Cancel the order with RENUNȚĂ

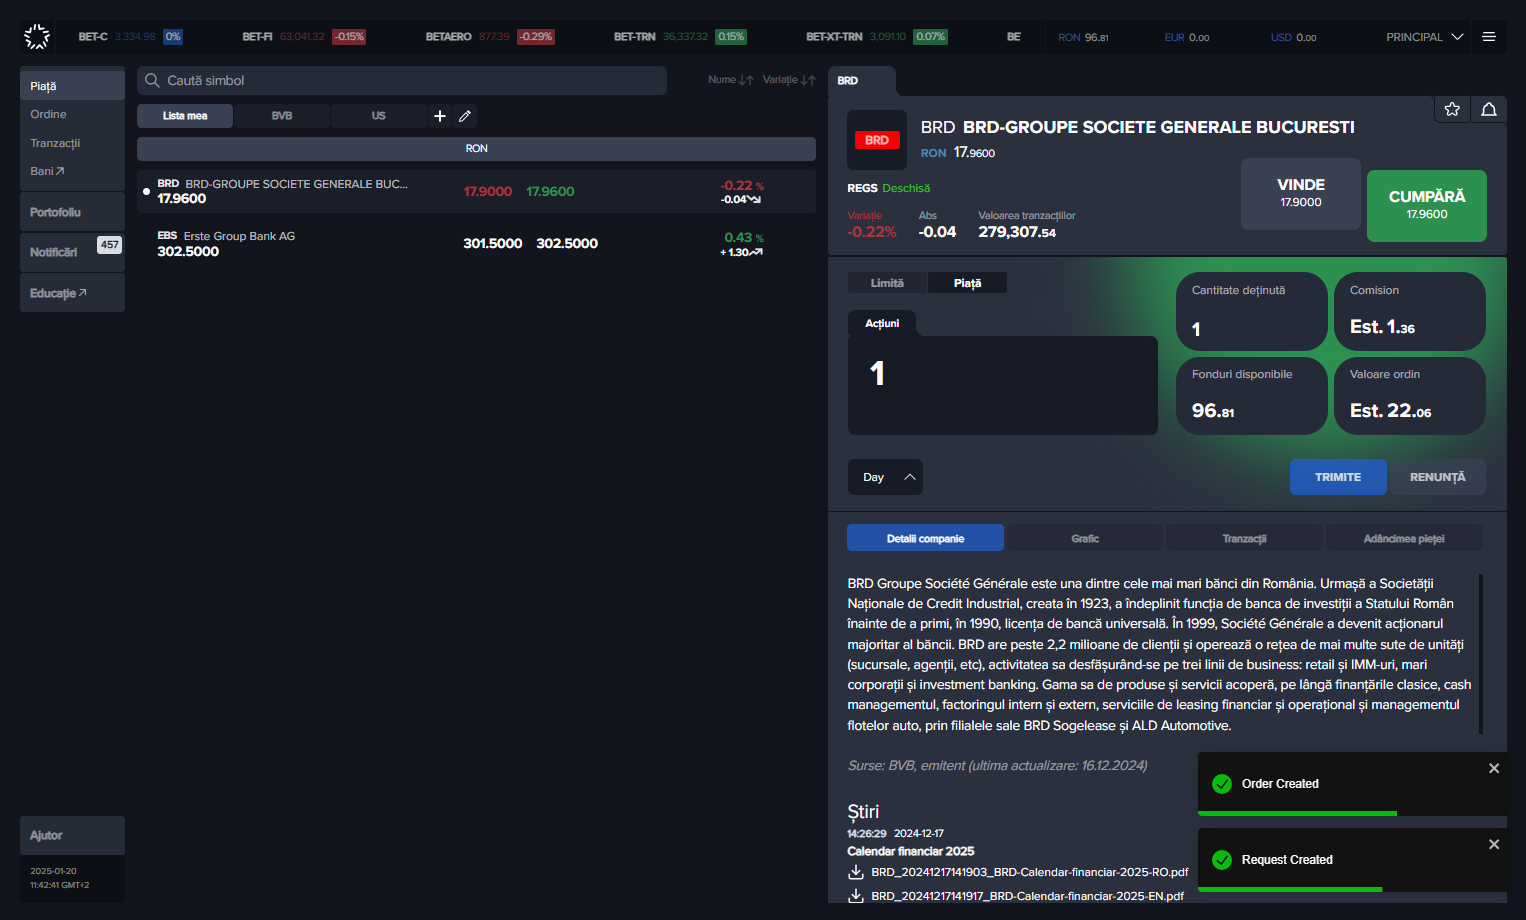pos(1437,477)
